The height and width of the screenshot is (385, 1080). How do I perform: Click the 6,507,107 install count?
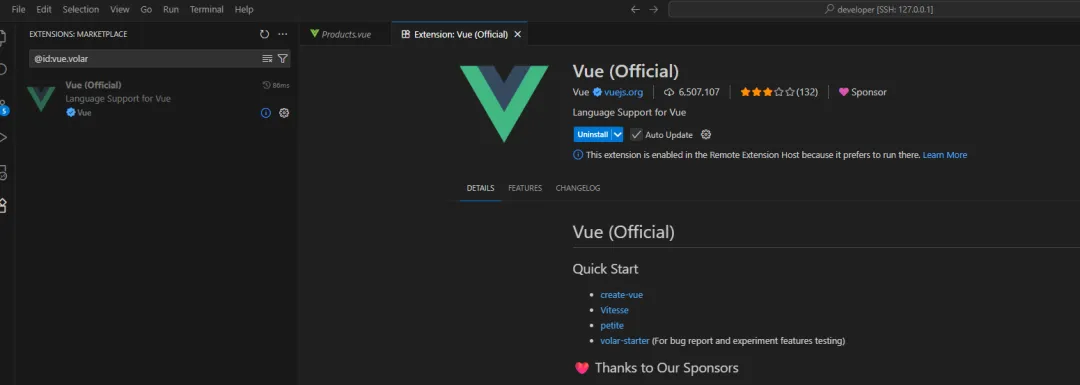click(692, 92)
